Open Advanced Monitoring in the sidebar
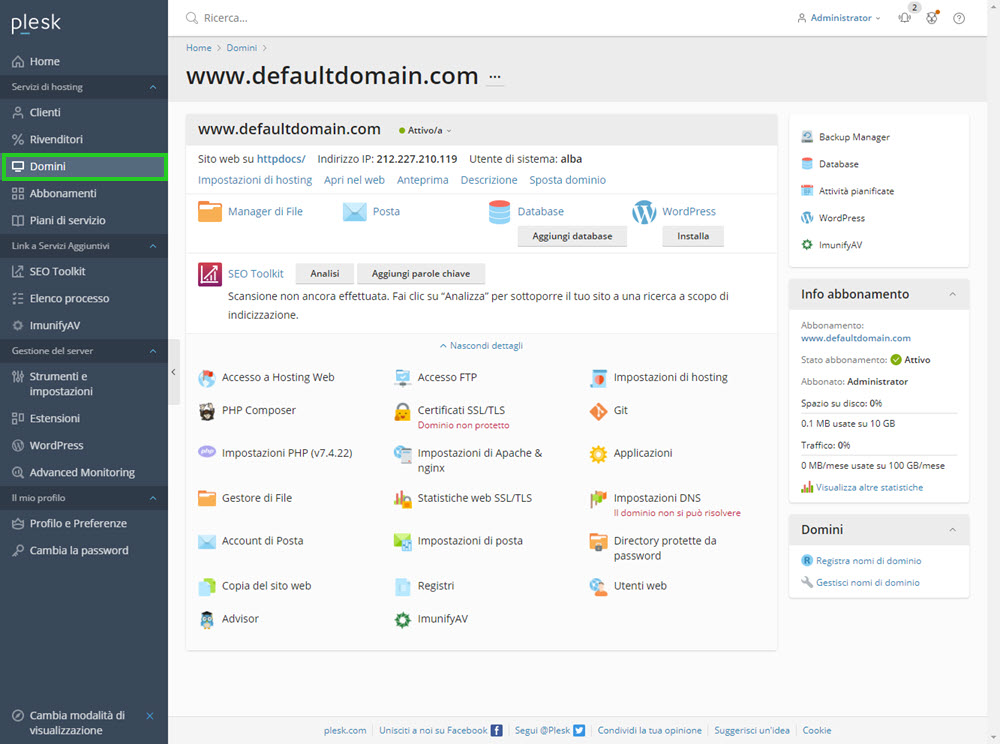Screen dimensions: 1000x744 pyautogui.click(x=84, y=472)
